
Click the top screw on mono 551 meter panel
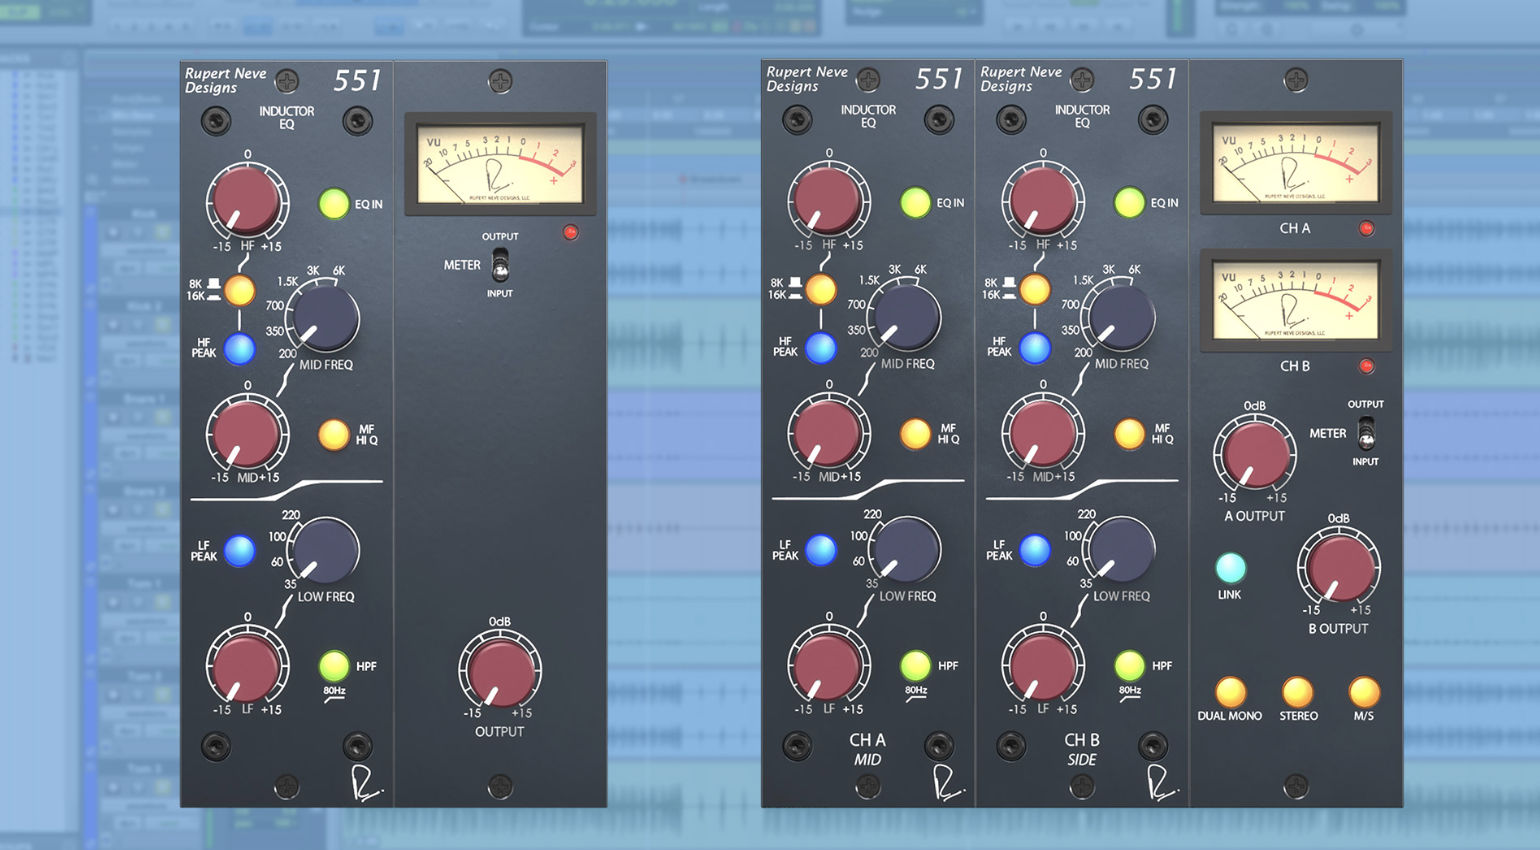[x=500, y=81]
